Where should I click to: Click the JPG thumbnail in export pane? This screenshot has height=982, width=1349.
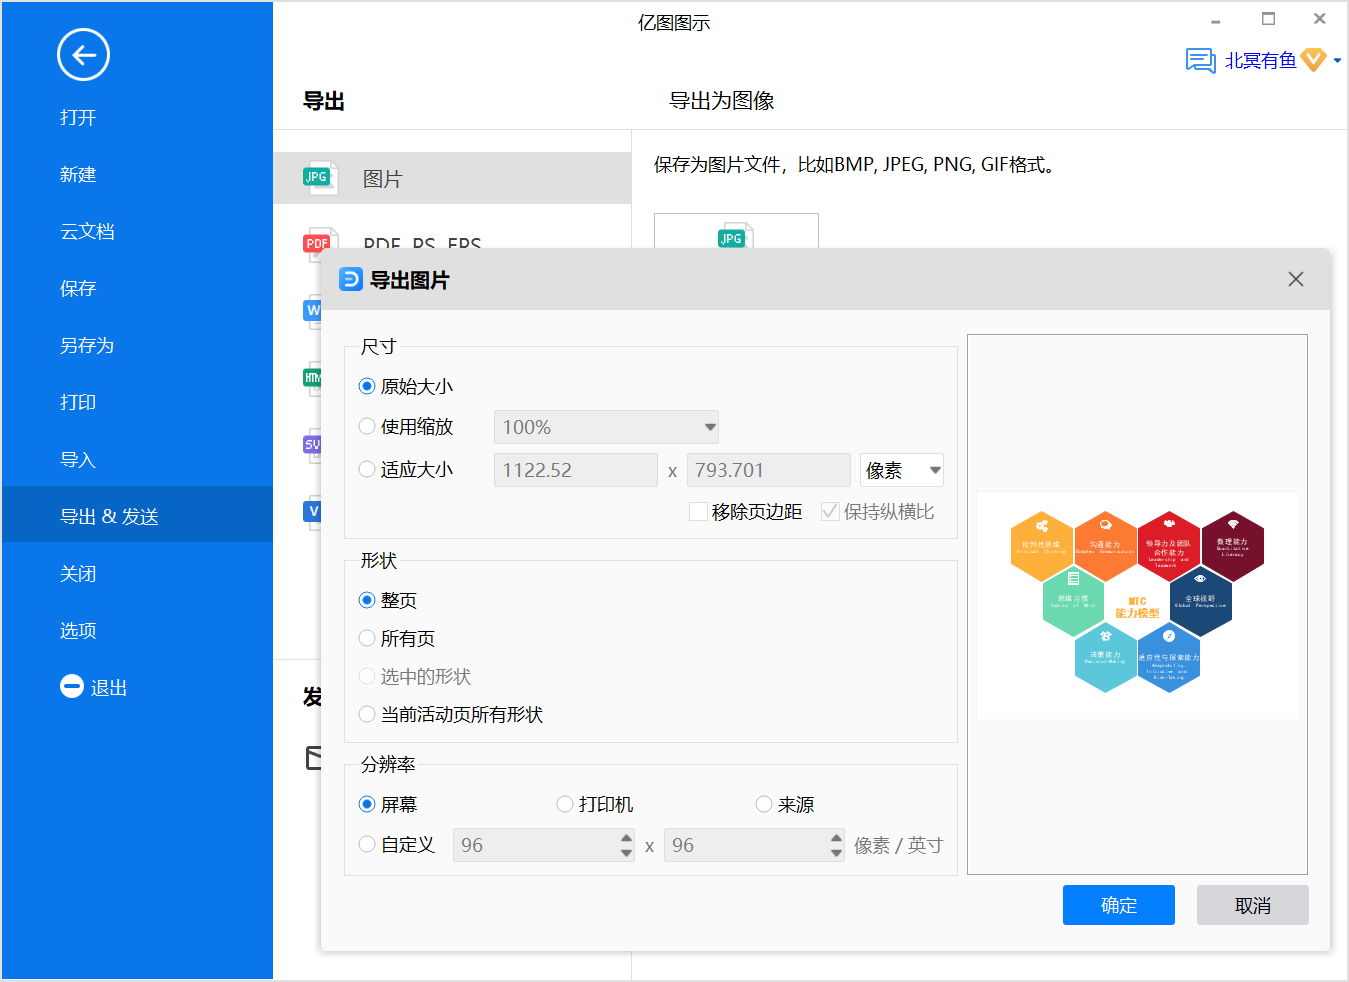[x=735, y=235]
